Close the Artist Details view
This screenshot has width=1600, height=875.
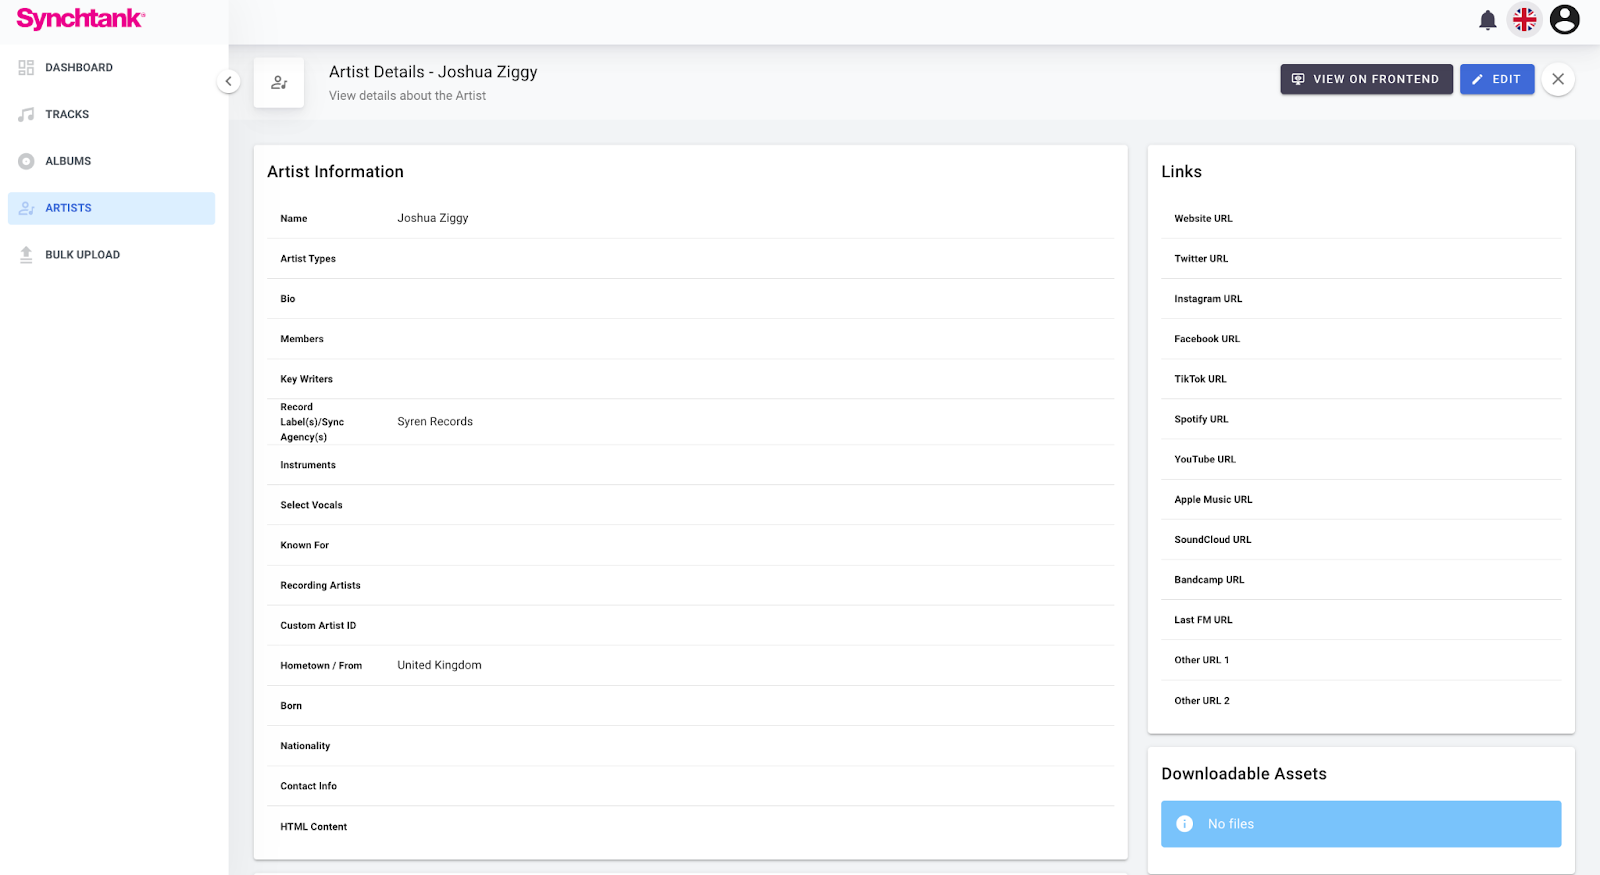[x=1557, y=79]
